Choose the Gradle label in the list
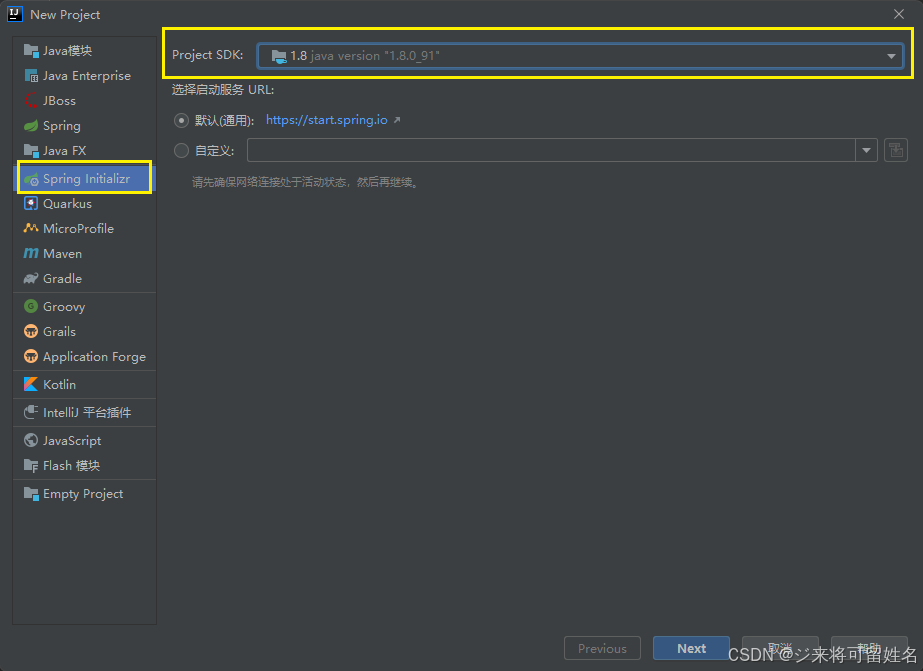 (x=62, y=278)
